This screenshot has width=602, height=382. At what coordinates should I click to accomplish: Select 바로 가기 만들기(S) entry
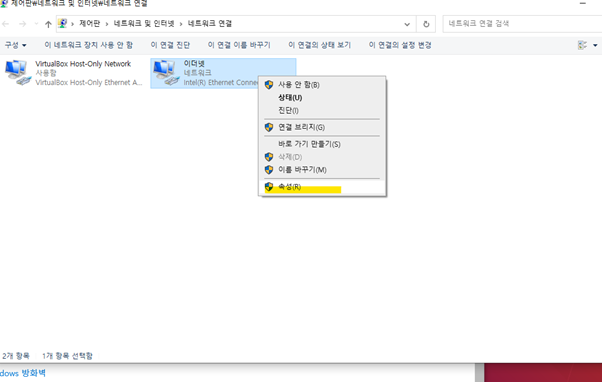(322, 144)
